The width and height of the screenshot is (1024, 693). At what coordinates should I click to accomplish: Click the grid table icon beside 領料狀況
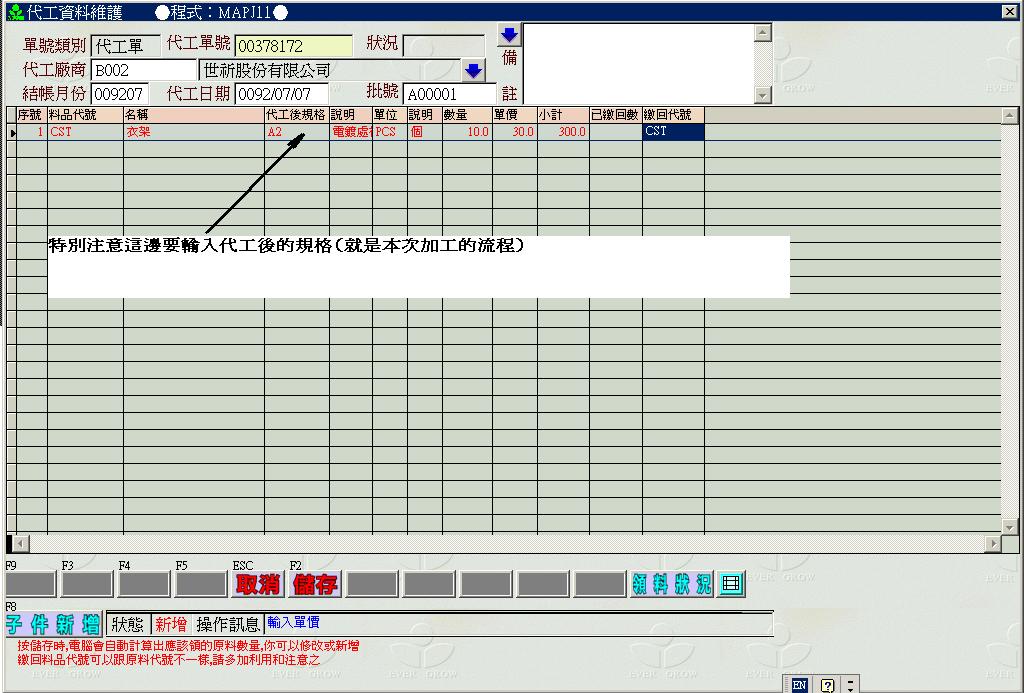(732, 584)
